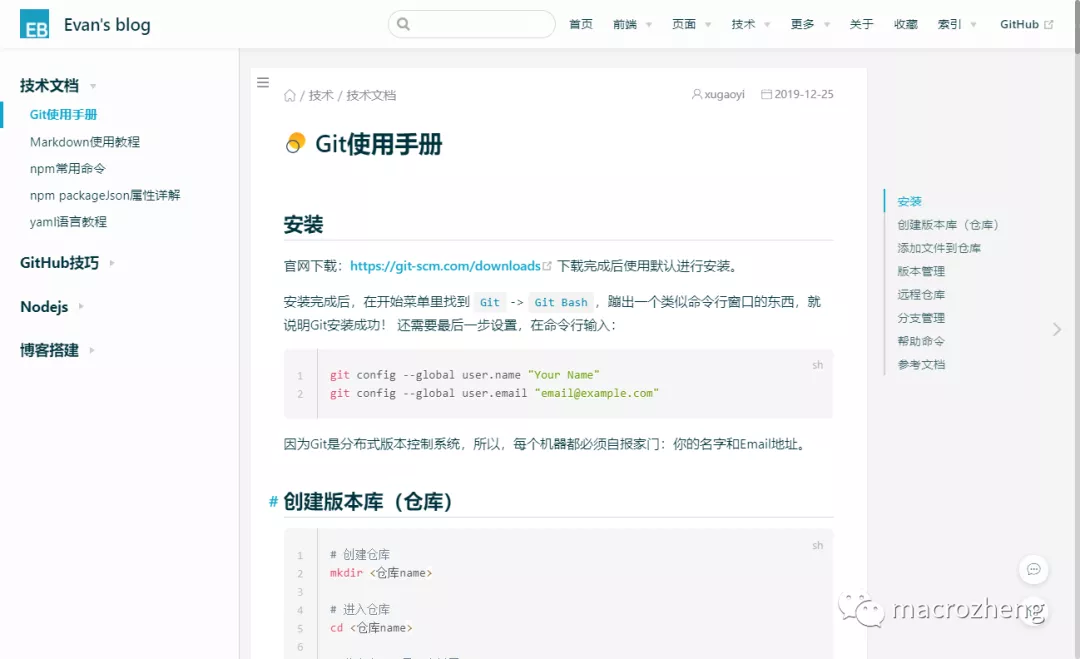Click the author xugaoyi link
1080x659 pixels.
pos(724,94)
